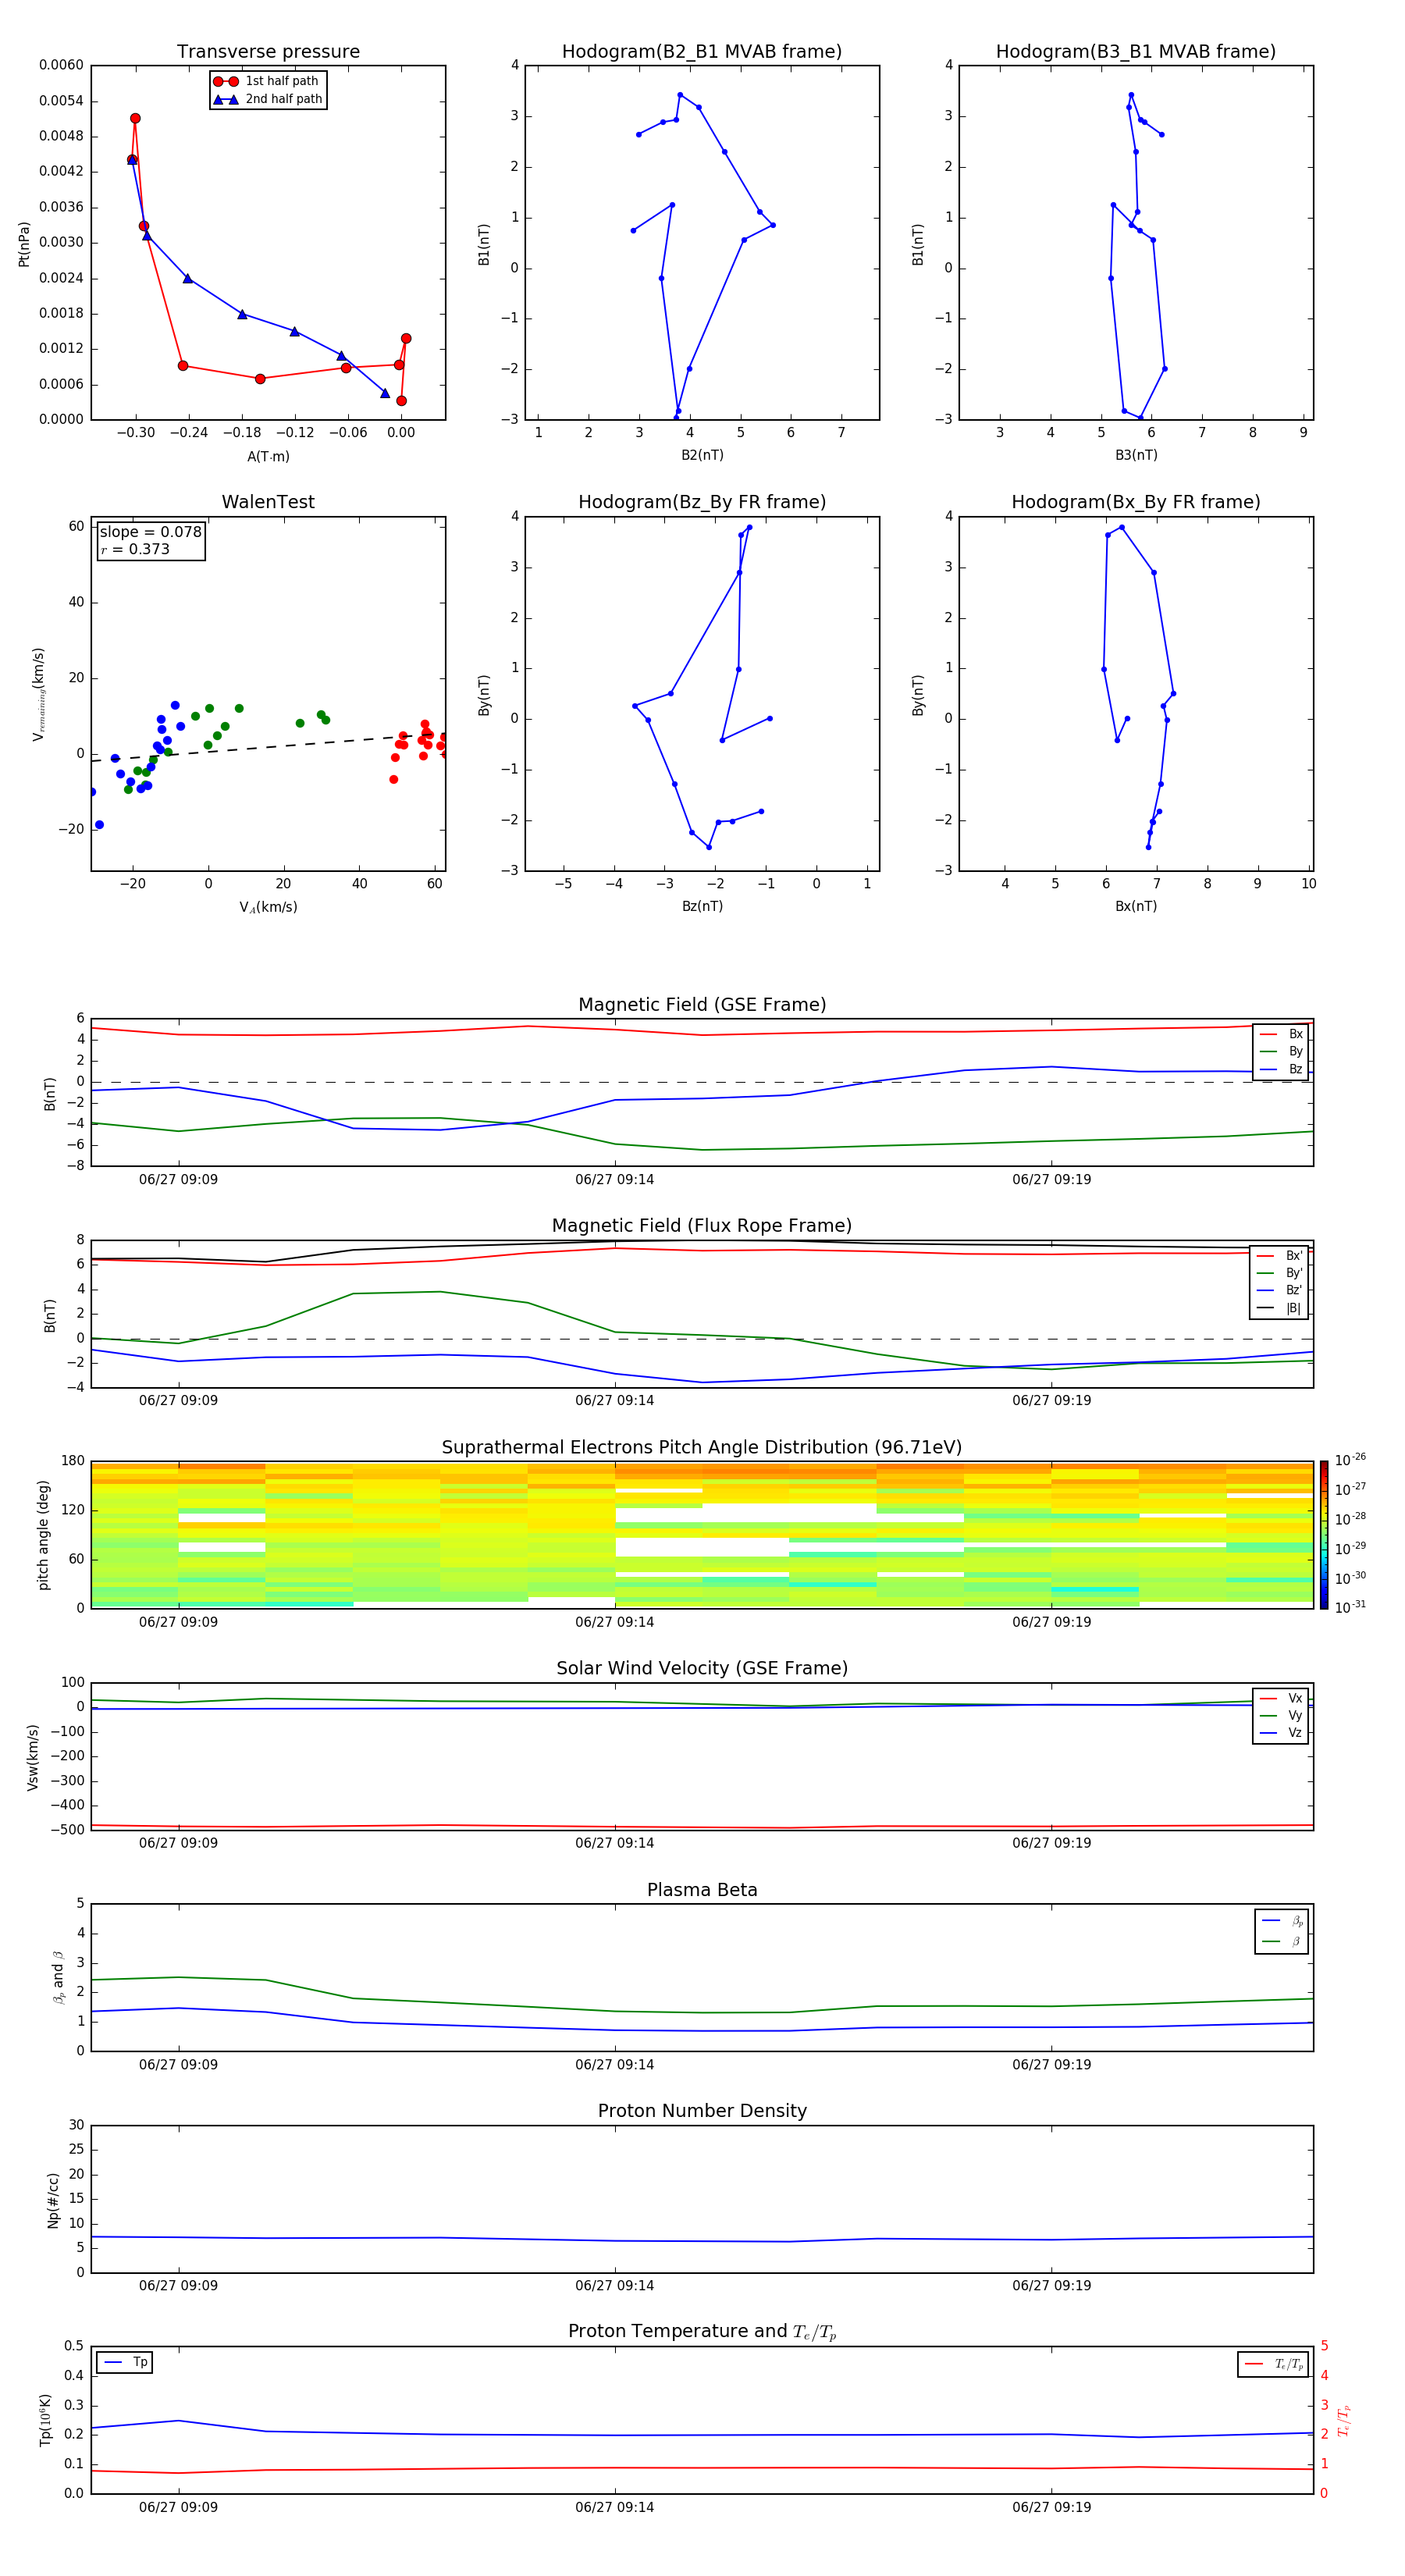Click the 'pitch angle (deg)' y-axis label

43,1535
